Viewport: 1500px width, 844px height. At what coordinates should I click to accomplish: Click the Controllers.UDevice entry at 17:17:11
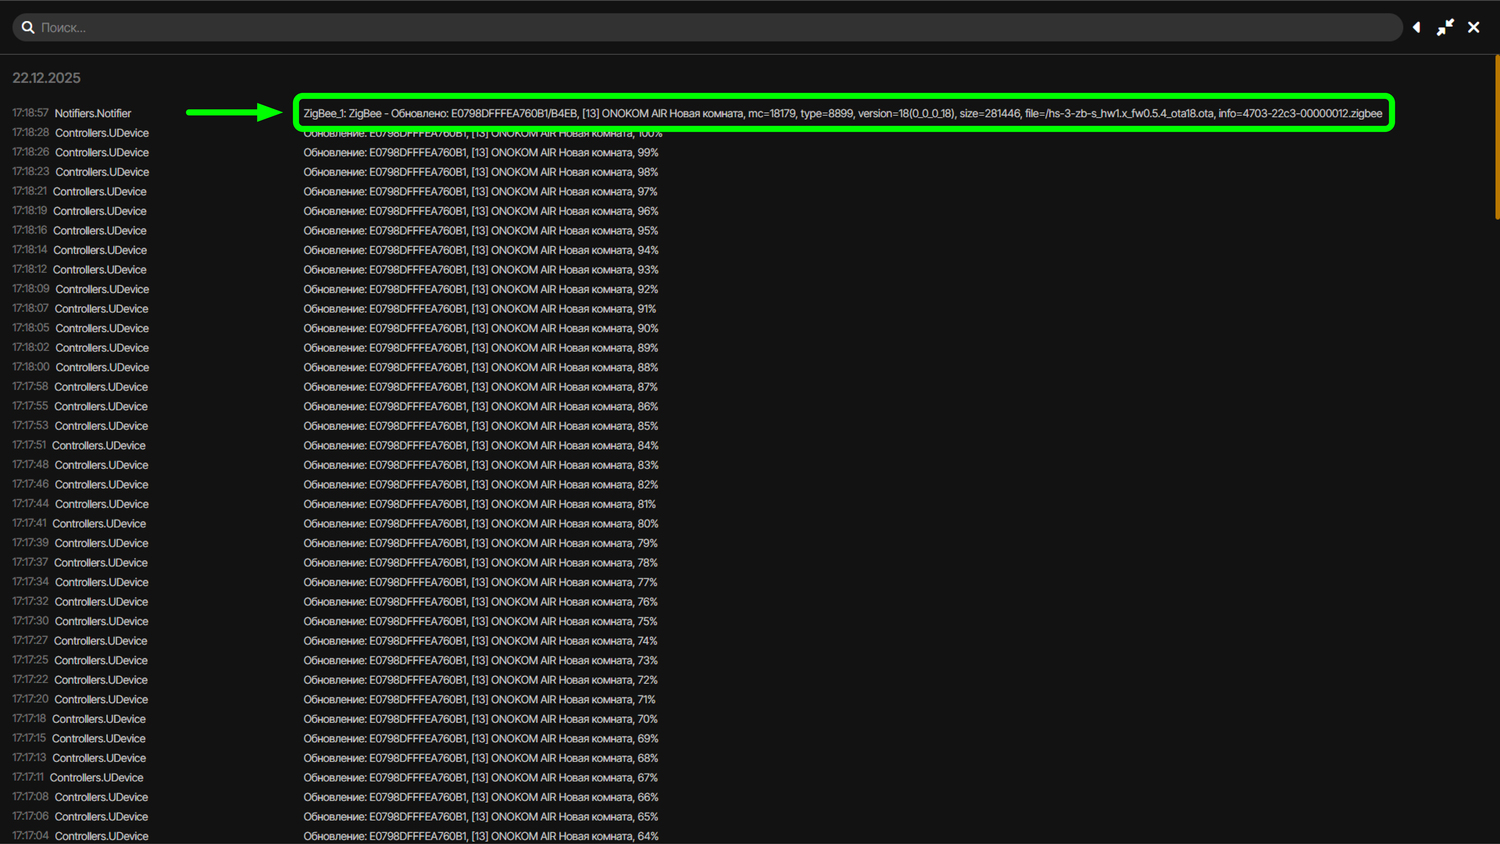point(97,778)
